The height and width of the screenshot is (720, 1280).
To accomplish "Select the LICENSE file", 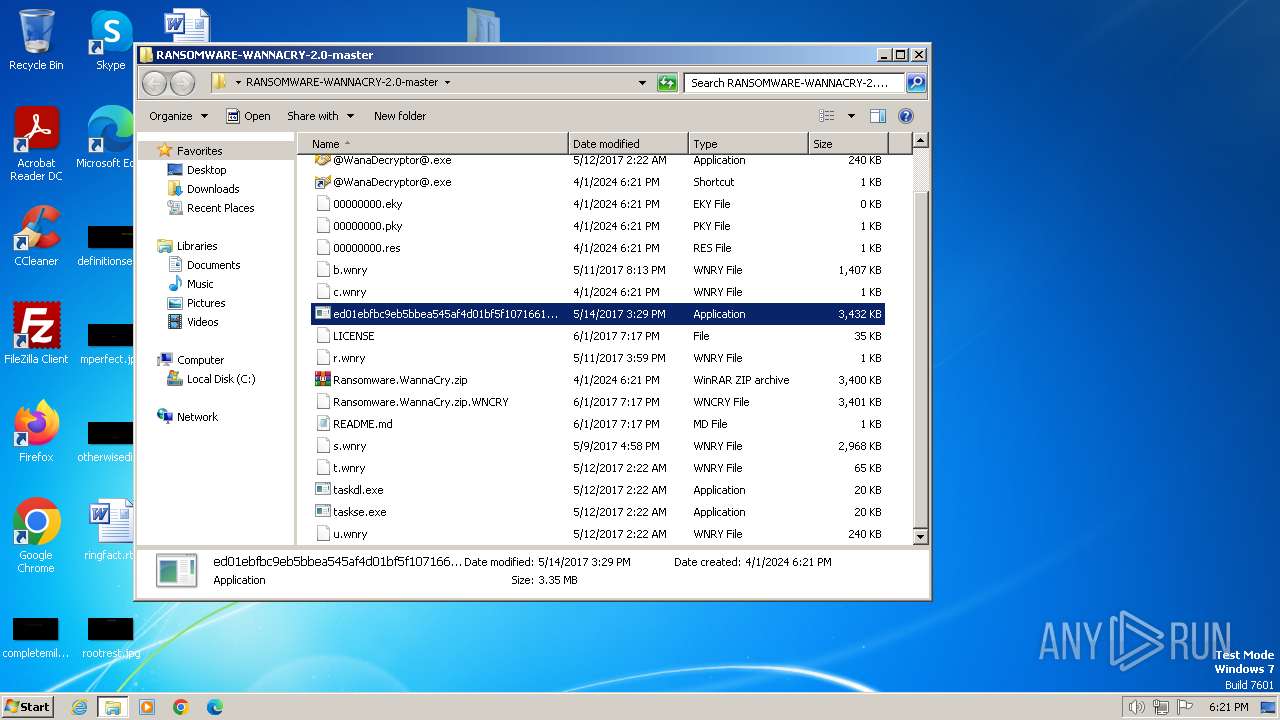I will pos(597,336).
